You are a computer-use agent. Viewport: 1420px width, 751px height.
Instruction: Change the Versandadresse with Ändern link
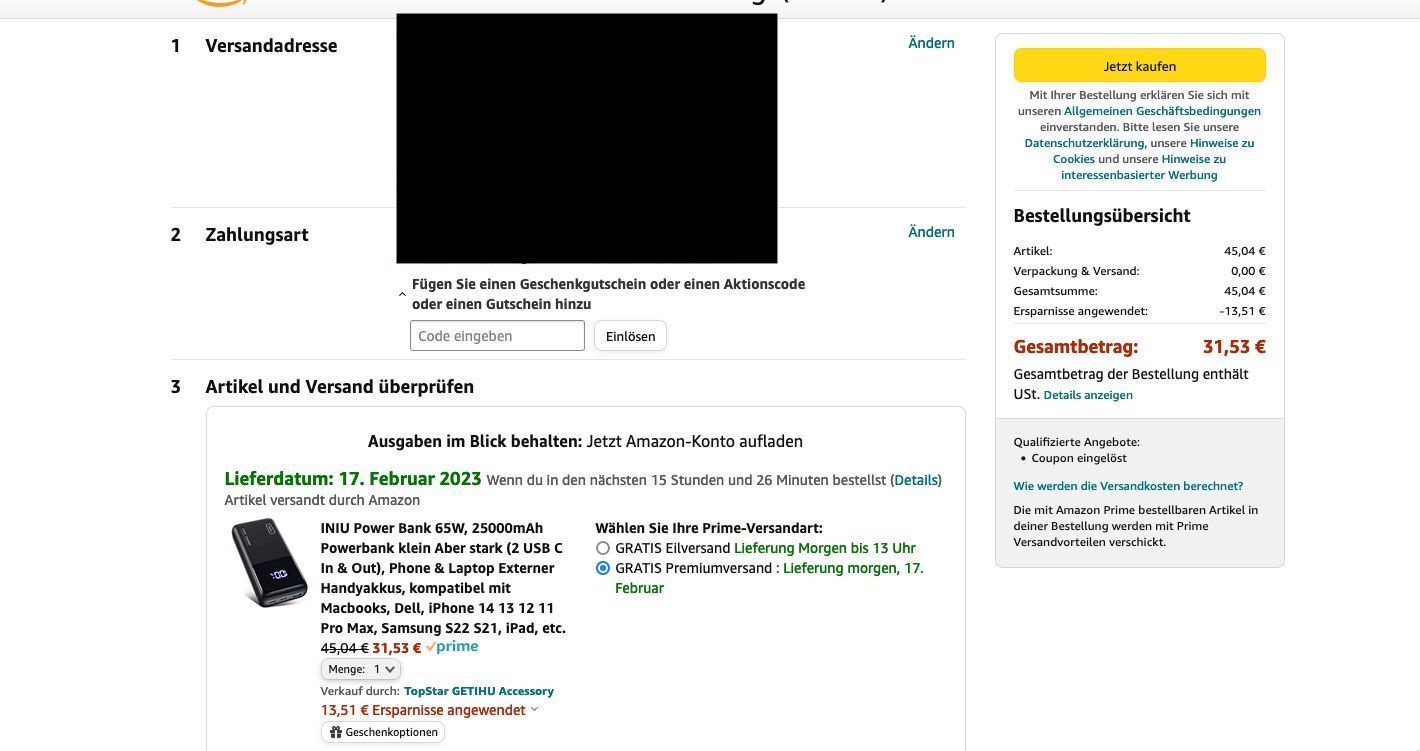point(931,43)
